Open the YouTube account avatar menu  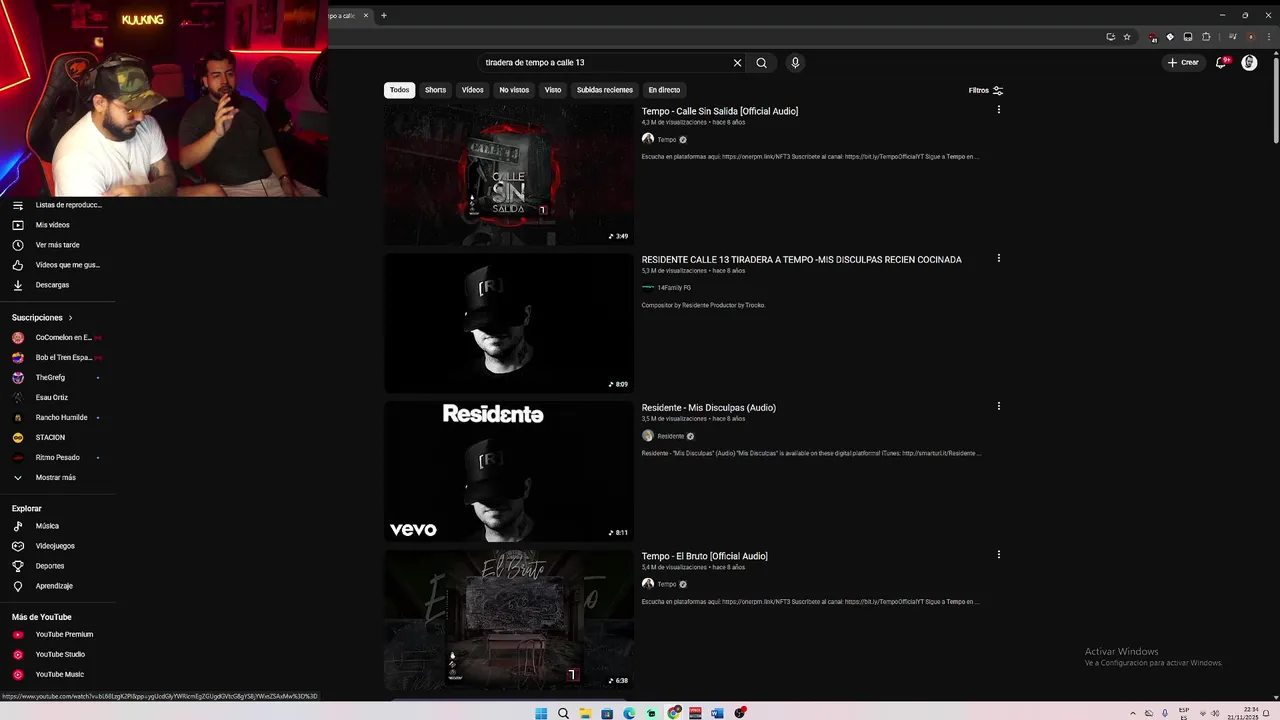pos(1249,62)
